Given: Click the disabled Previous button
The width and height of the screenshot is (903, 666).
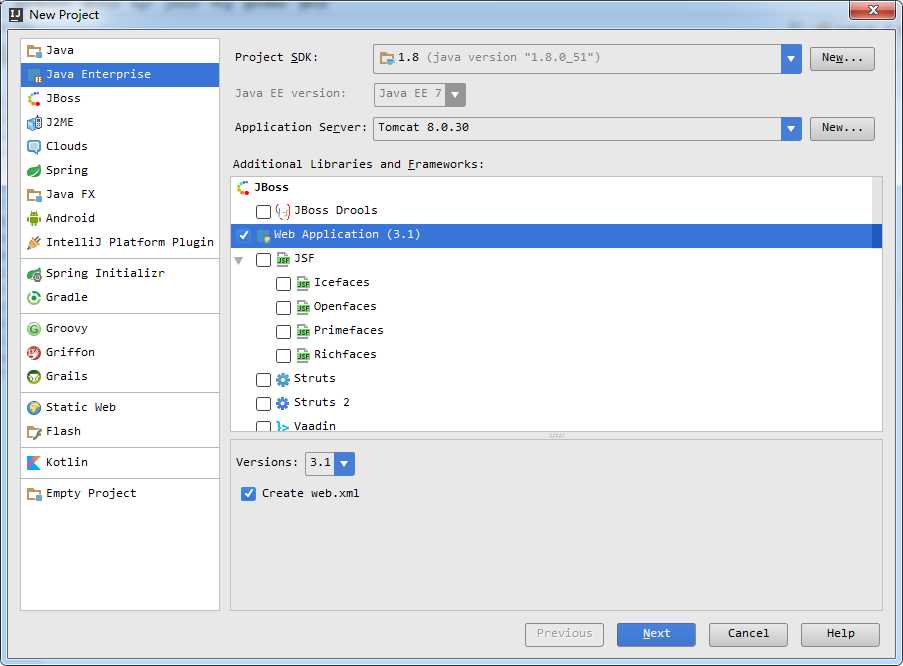Looking at the screenshot, I should click(x=564, y=634).
